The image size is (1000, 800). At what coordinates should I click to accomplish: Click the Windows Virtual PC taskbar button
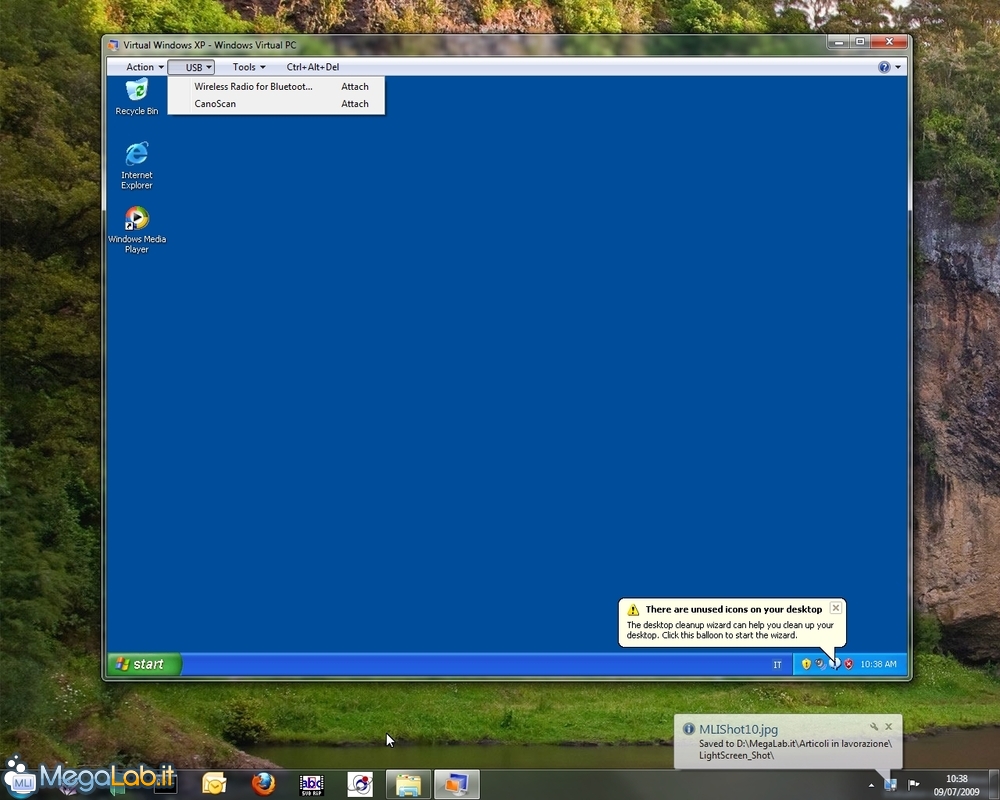point(457,784)
